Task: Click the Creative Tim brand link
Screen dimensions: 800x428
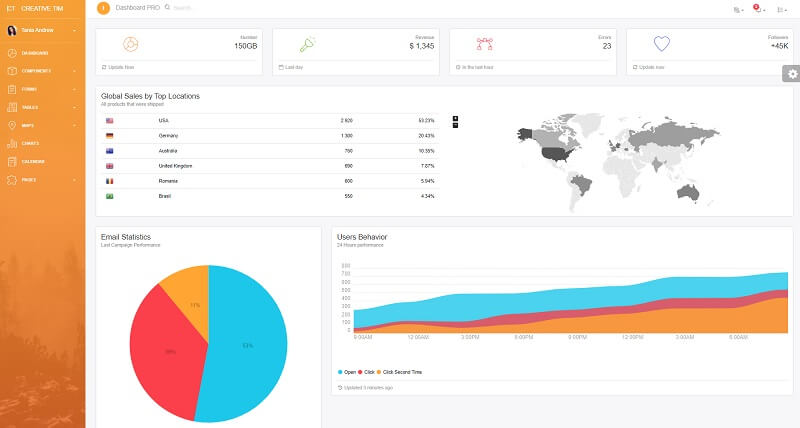Action: click(40, 9)
